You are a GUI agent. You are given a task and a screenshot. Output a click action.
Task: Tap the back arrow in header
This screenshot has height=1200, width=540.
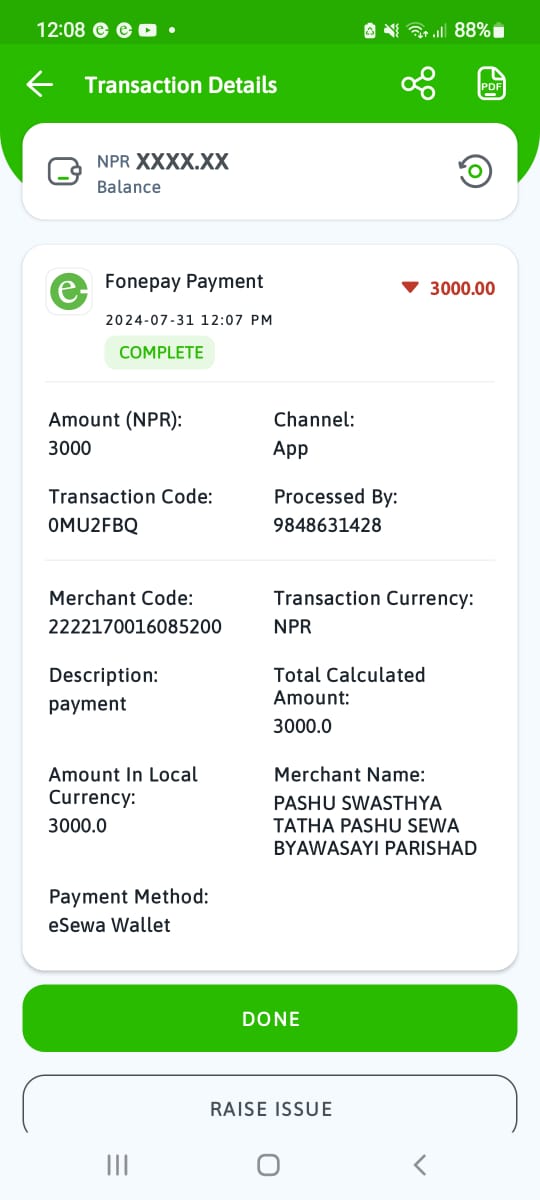(40, 85)
